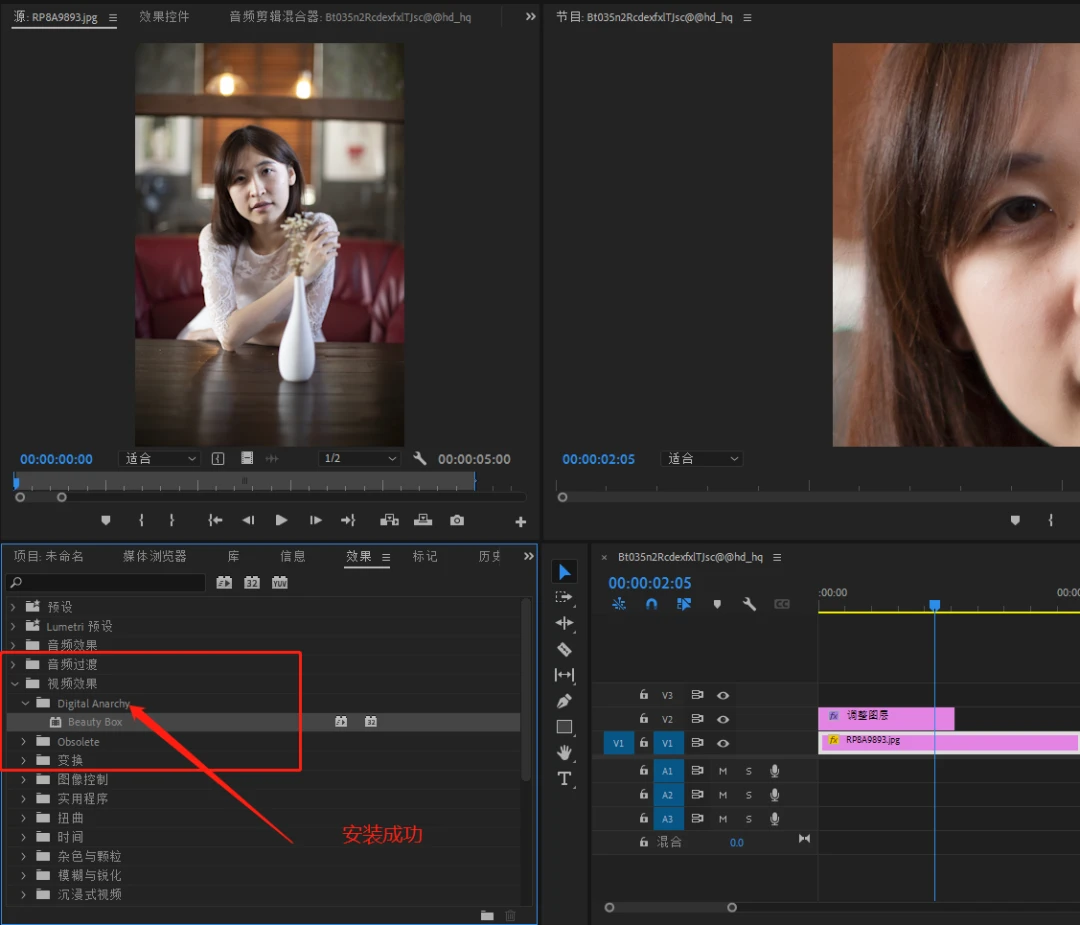Select the Hand tool in the toolbar
The height and width of the screenshot is (925, 1080).
(564, 752)
